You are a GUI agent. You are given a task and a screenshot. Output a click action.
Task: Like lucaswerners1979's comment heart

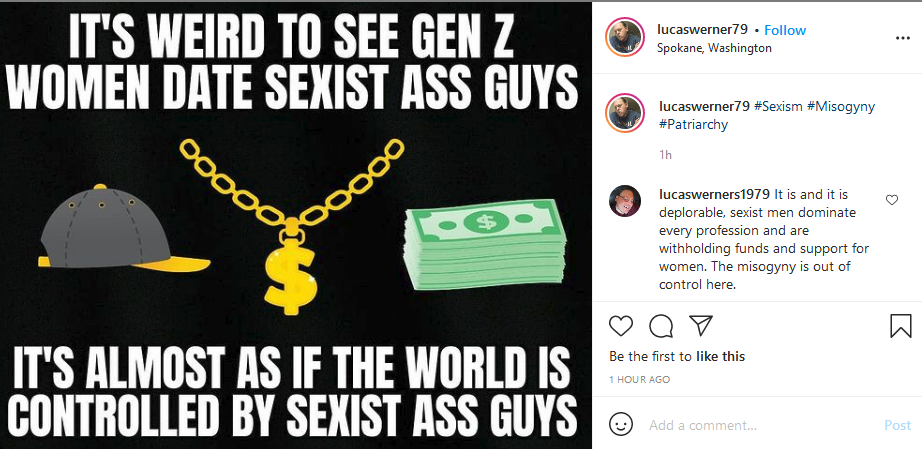coord(891,200)
